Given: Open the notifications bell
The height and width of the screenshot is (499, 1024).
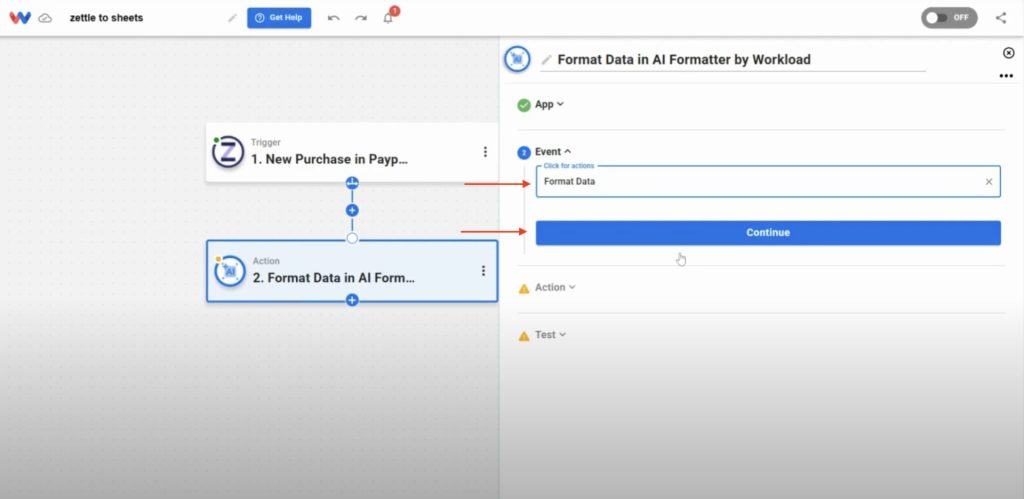Looking at the screenshot, I should 388,18.
